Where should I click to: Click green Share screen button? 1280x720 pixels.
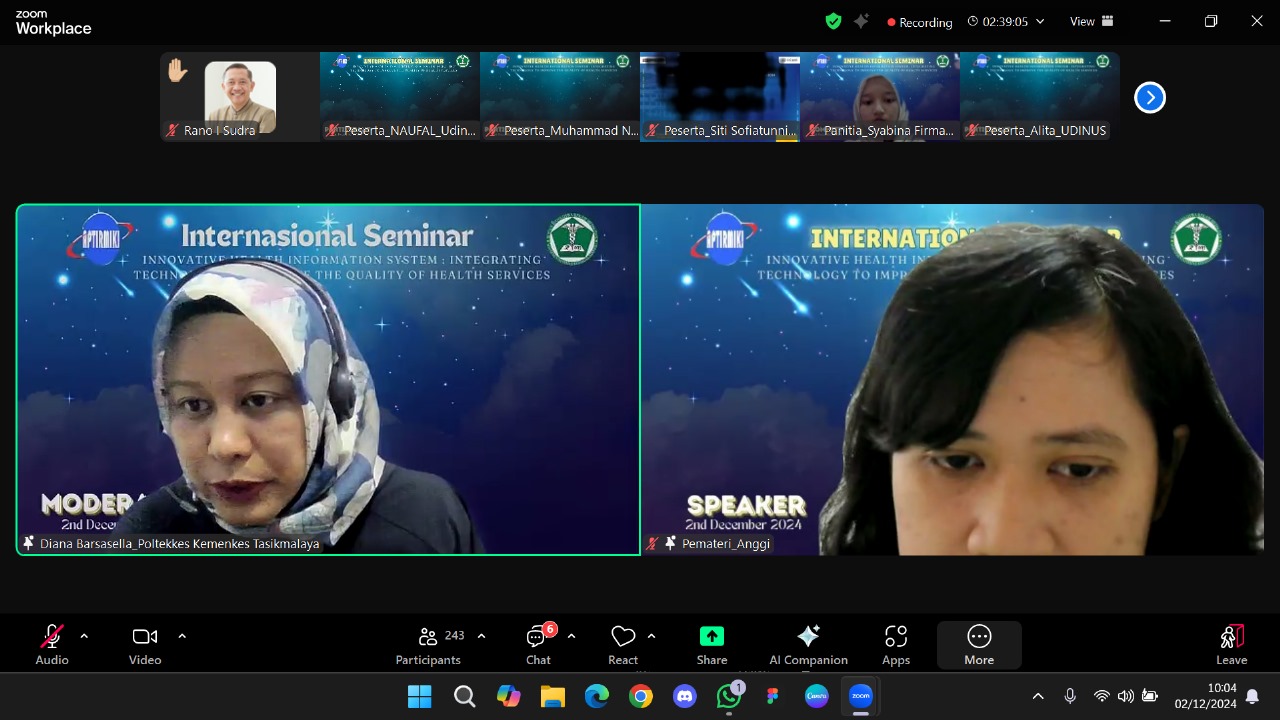(x=712, y=645)
